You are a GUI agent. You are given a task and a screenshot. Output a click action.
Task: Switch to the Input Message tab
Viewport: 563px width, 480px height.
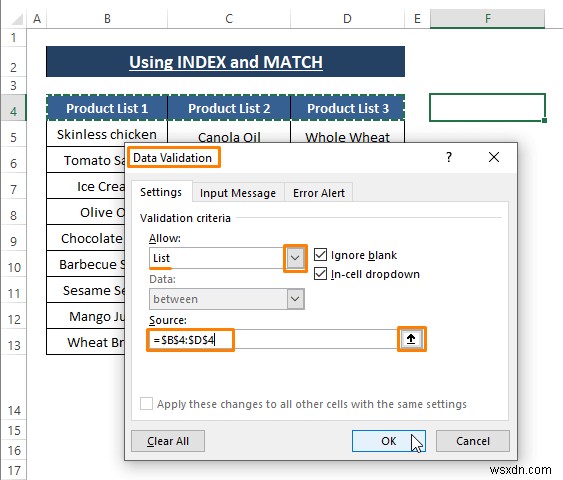(x=238, y=193)
